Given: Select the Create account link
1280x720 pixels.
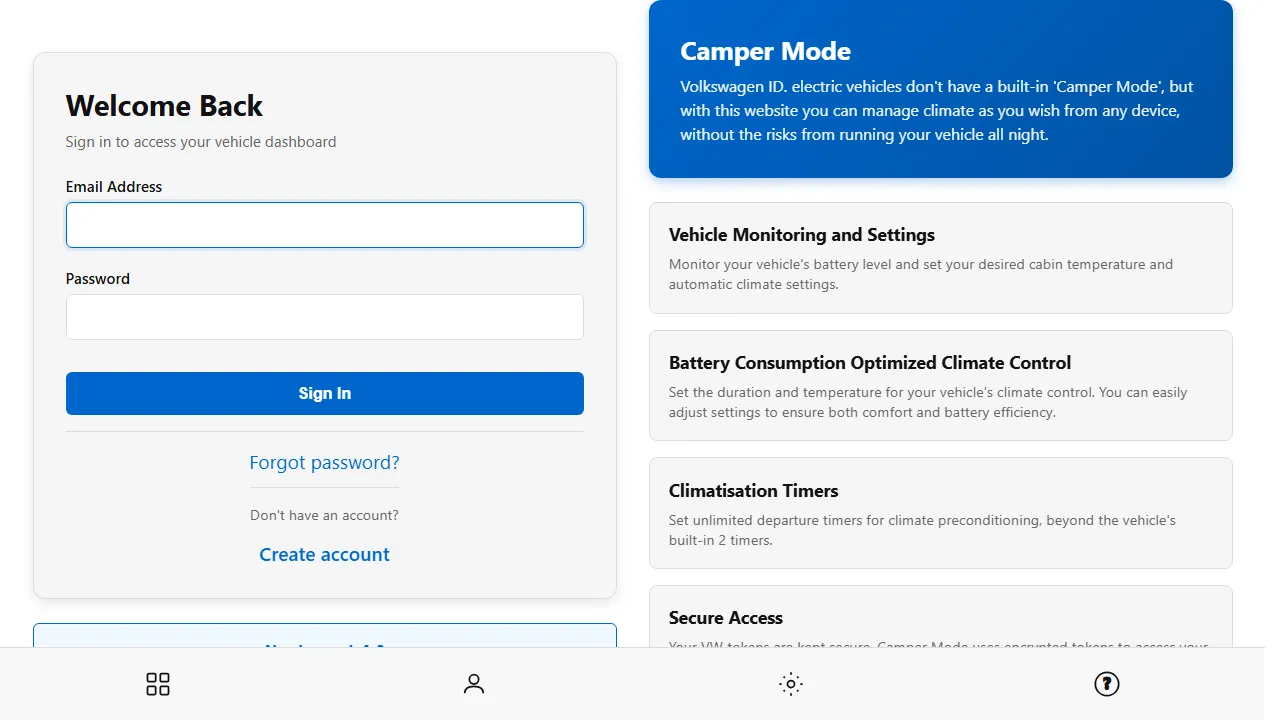Looking at the screenshot, I should (324, 554).
